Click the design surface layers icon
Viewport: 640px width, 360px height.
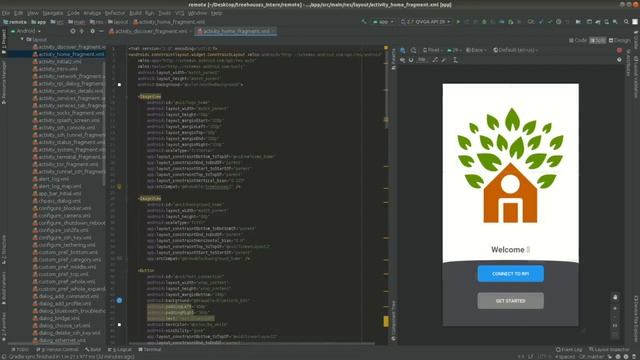click(x=403, y=50)
